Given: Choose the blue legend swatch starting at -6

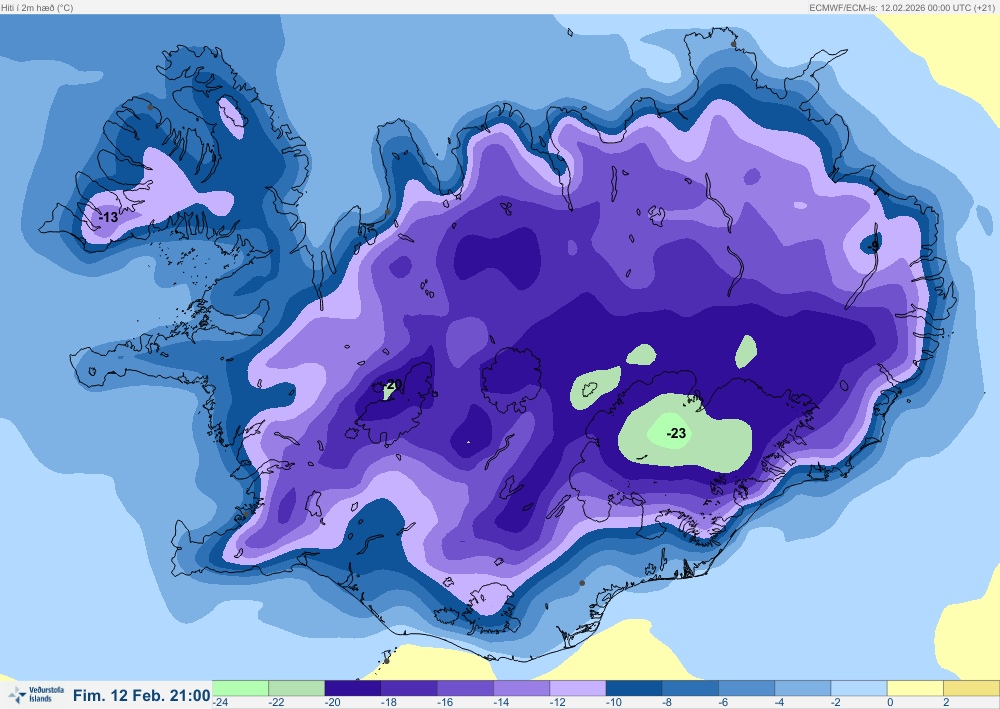Looking at the screenshot, I should [x=747, y=688].
